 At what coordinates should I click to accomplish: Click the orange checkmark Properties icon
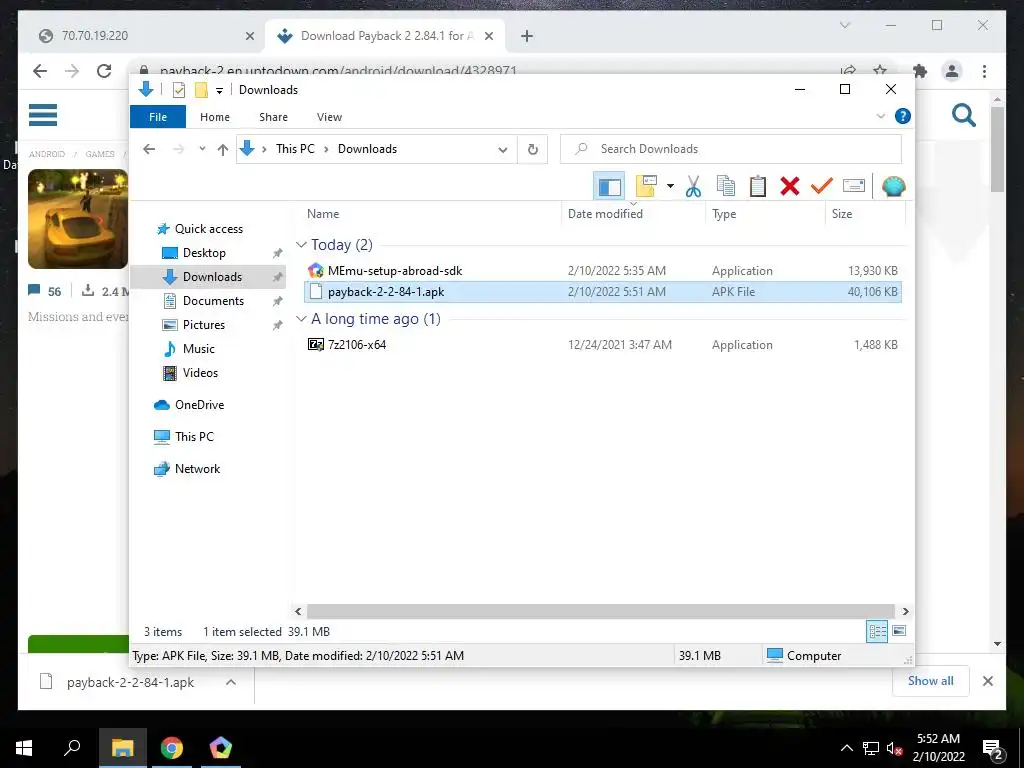click(822, 187)
